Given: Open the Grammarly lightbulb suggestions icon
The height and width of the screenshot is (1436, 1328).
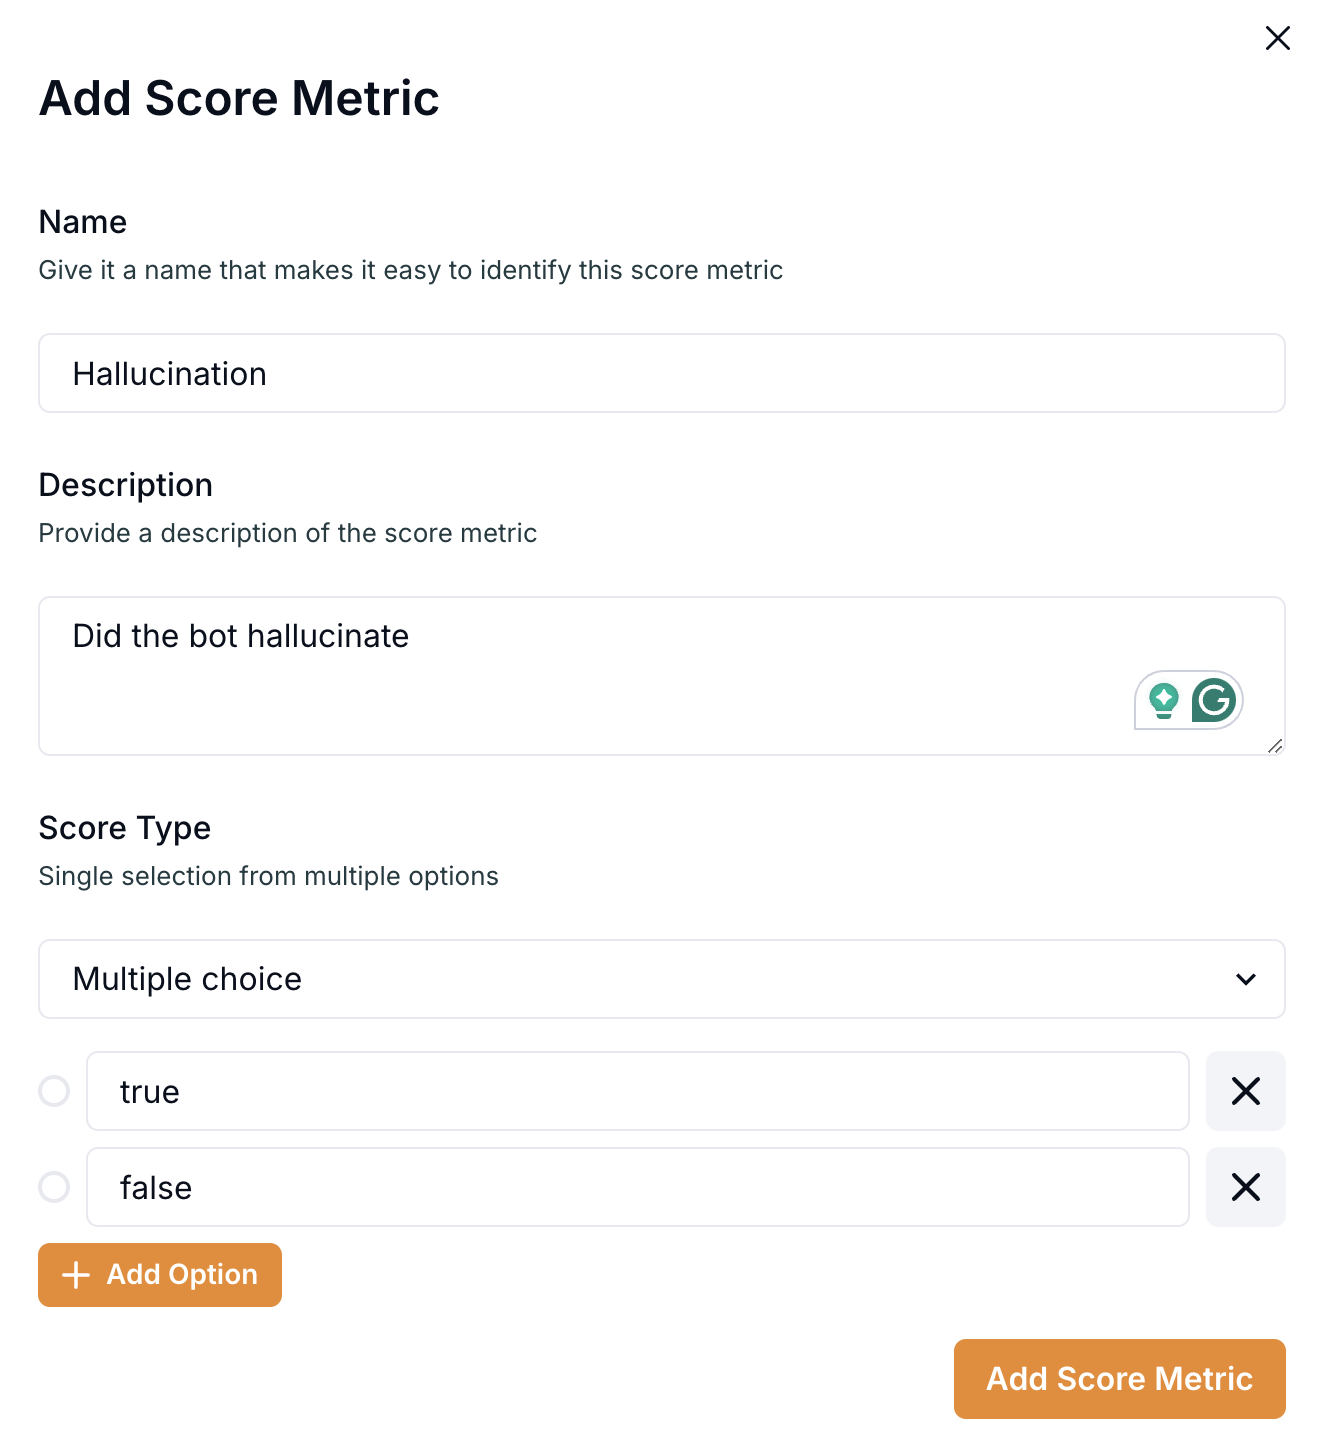Looking at the screenshot, I should 1163,700.
